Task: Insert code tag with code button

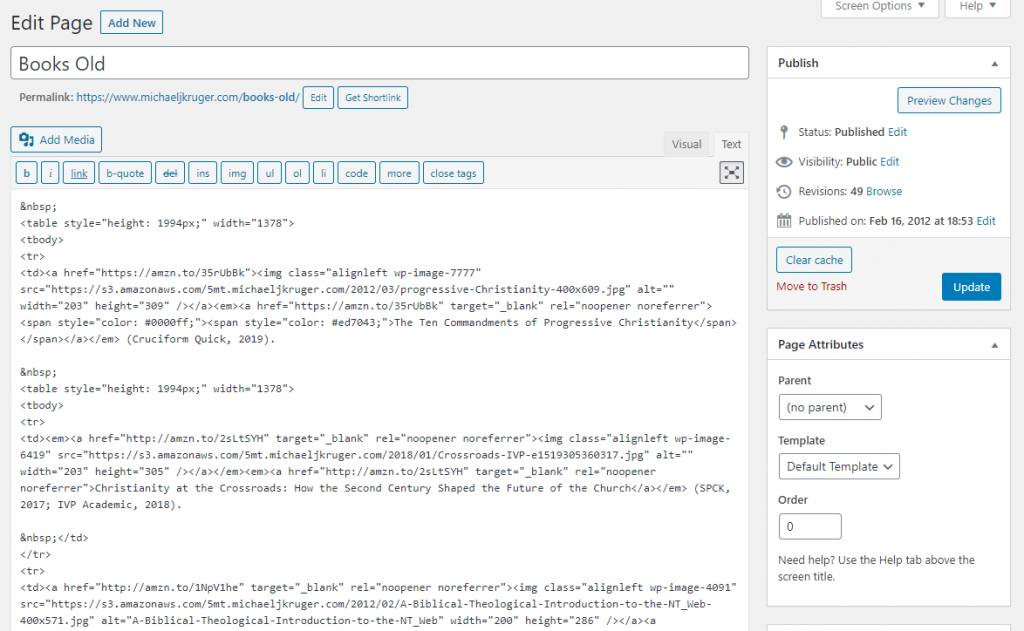Action: [357, 173]
